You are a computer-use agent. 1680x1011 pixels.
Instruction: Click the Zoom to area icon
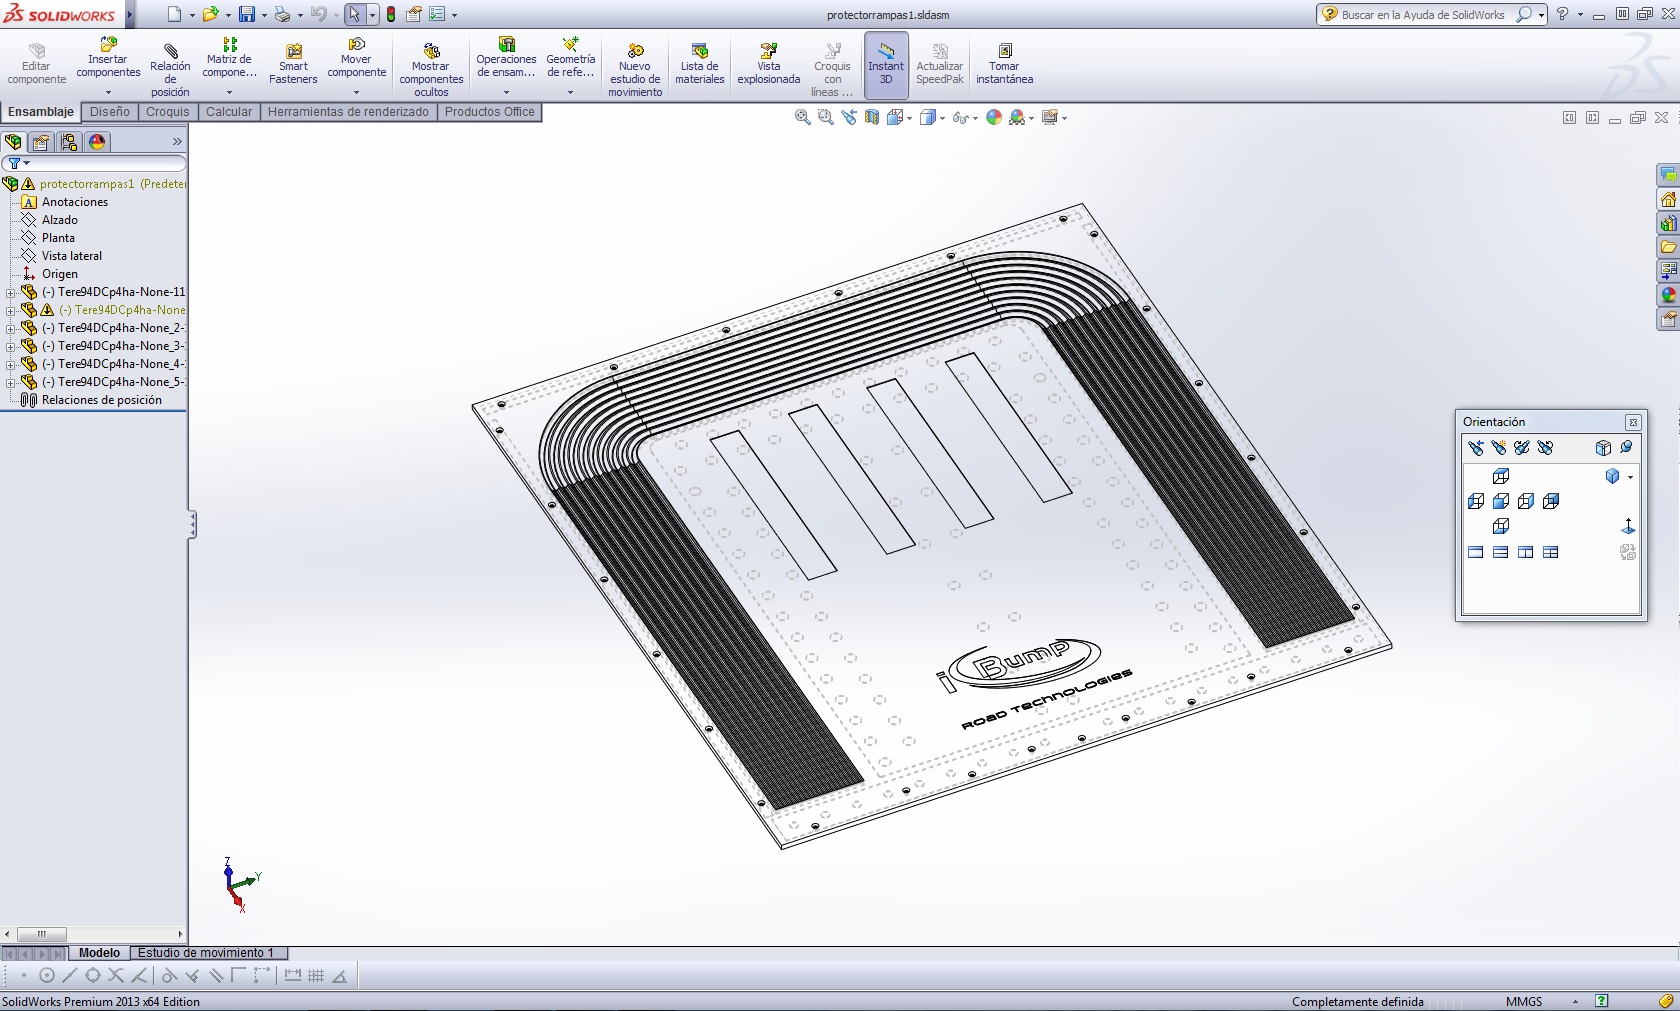[825, 117]
